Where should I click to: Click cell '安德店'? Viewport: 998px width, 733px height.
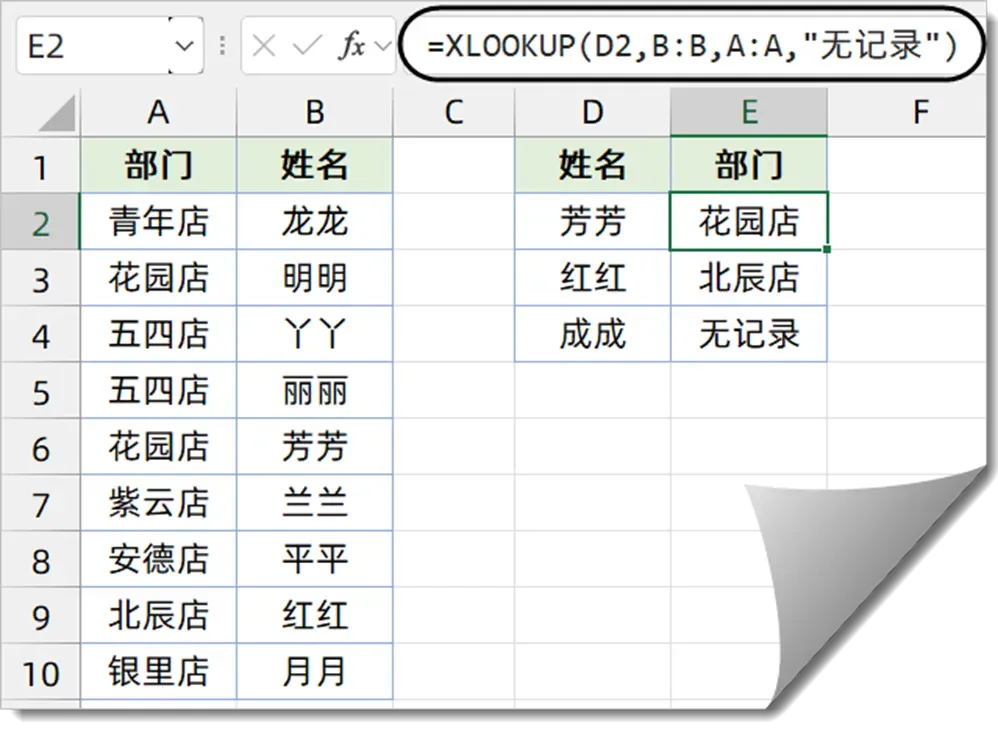pos(158,559)
